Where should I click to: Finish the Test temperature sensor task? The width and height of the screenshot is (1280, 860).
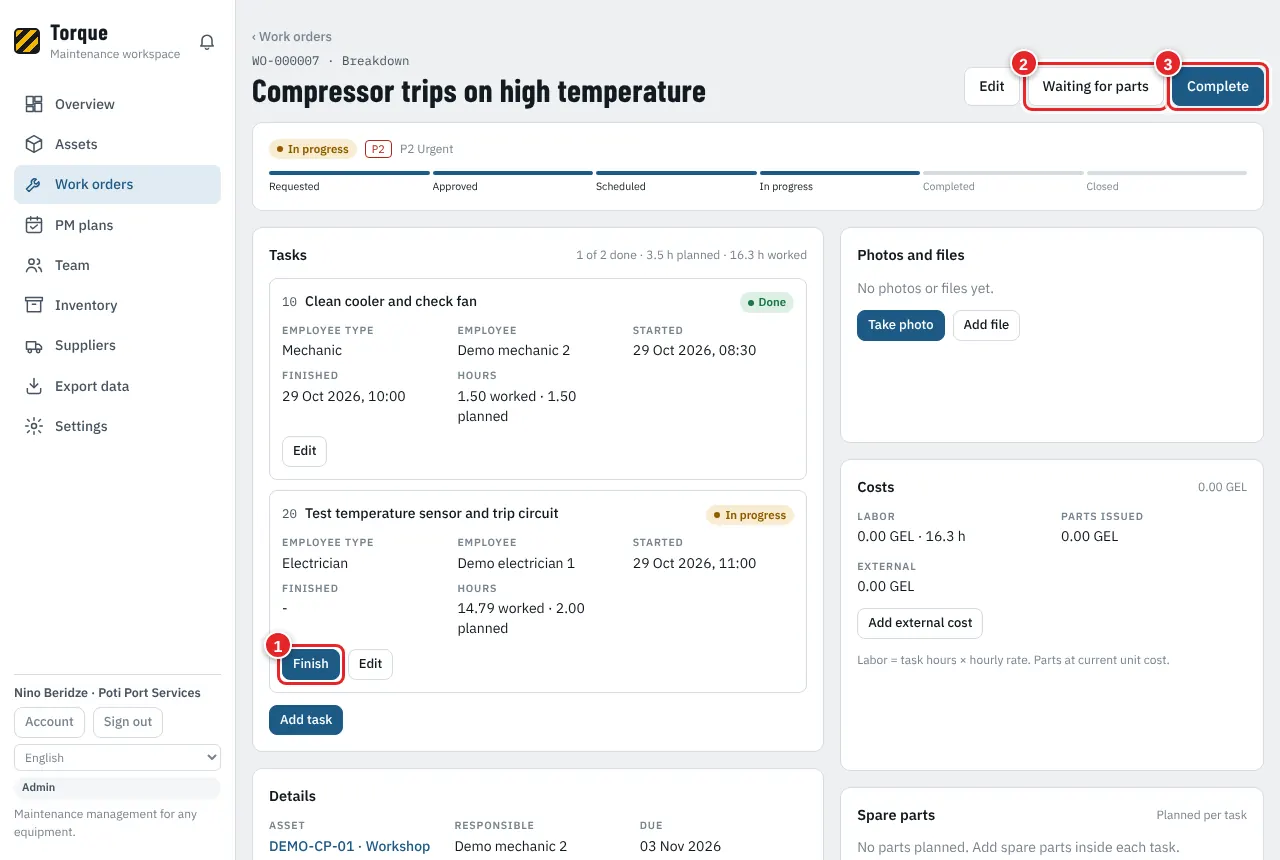[311, 664]
